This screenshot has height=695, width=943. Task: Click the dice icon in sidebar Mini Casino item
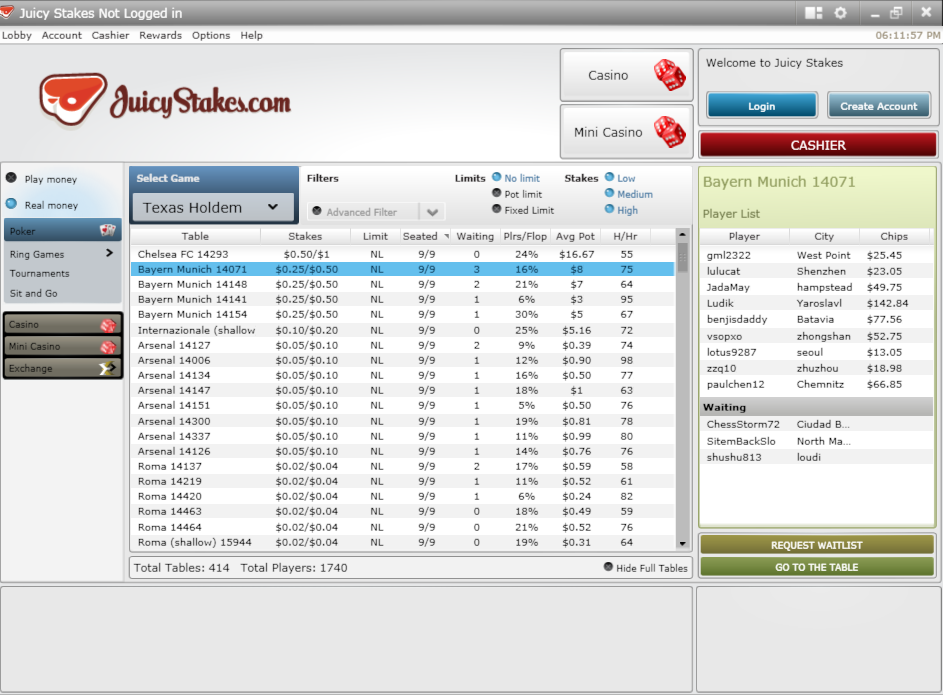click(x=108, y=347)
